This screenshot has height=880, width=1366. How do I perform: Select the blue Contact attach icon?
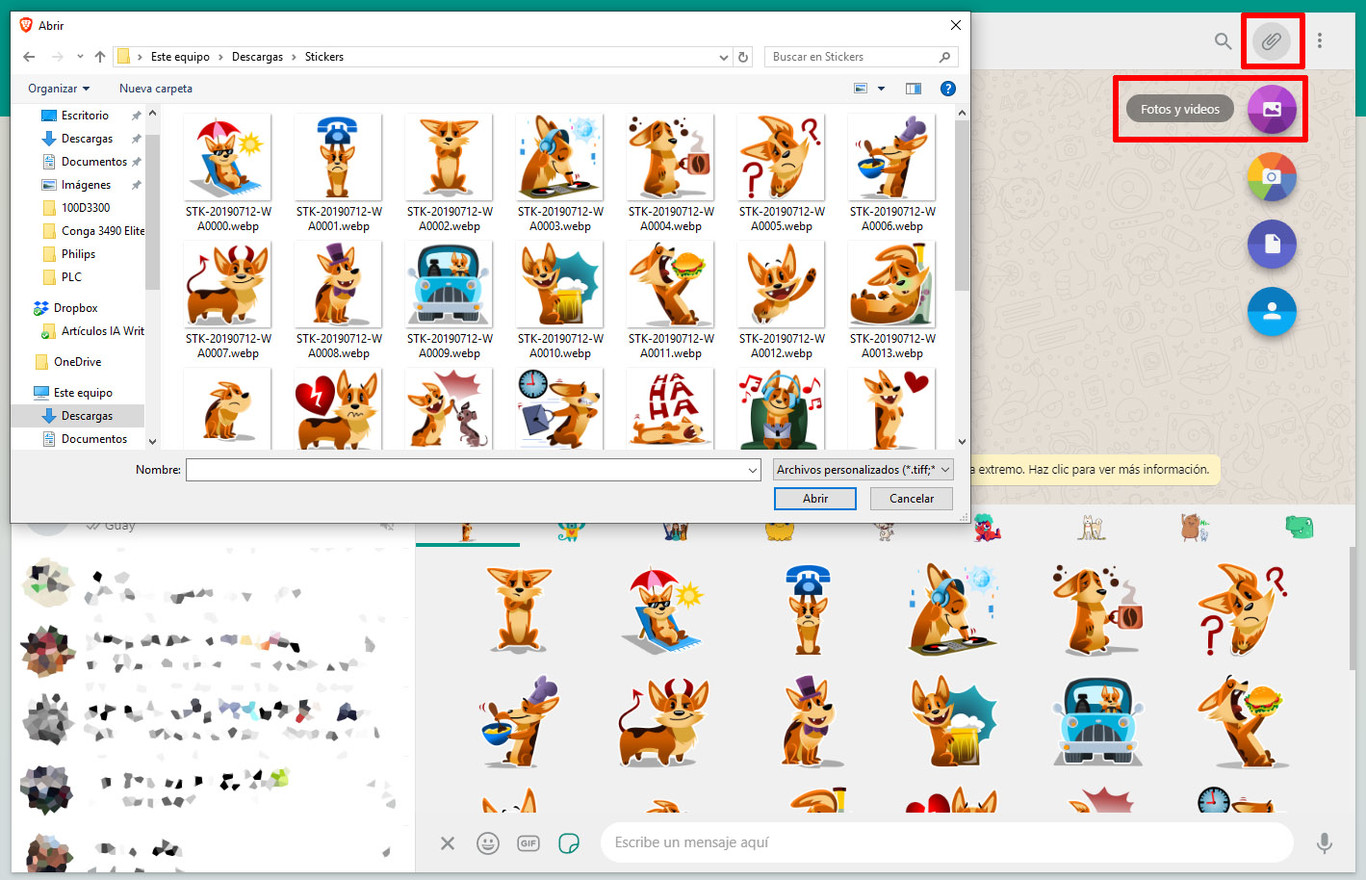point(1271,311)
